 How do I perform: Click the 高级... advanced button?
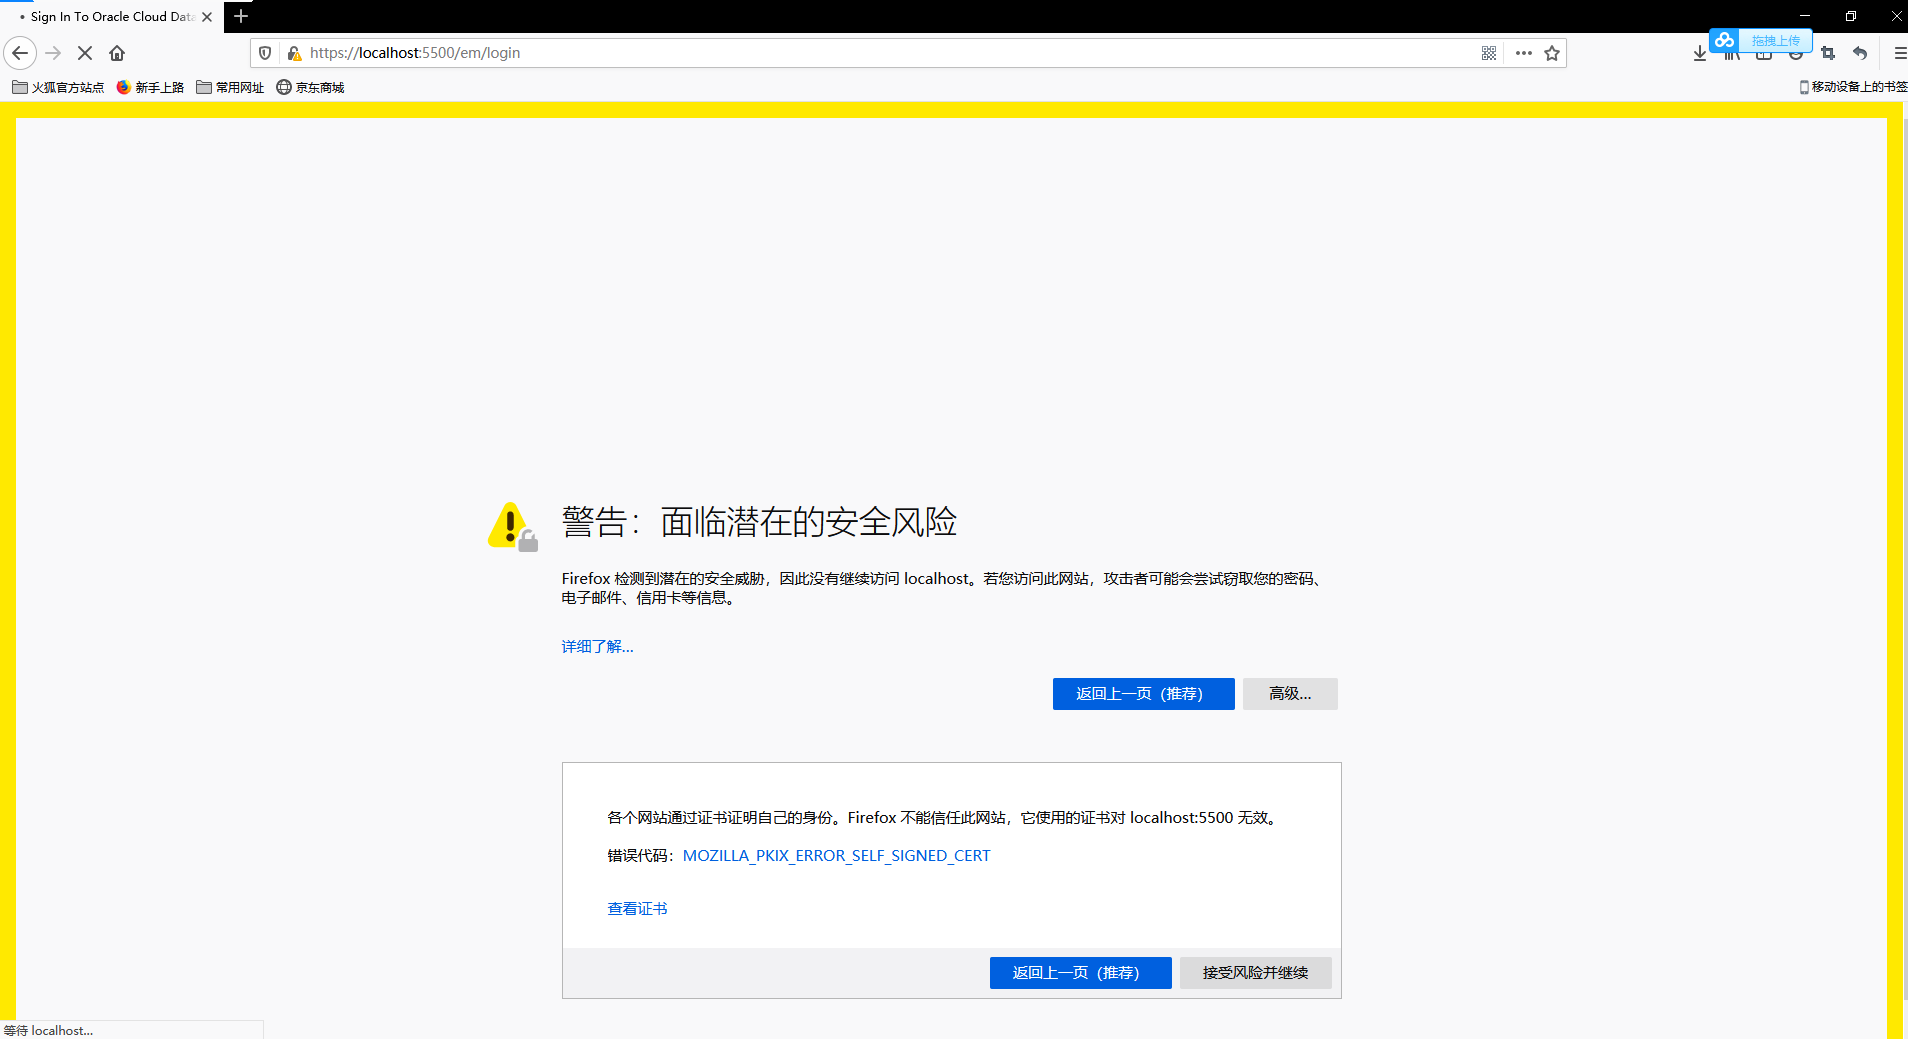pyautogui.click(x=1290, y=693)
